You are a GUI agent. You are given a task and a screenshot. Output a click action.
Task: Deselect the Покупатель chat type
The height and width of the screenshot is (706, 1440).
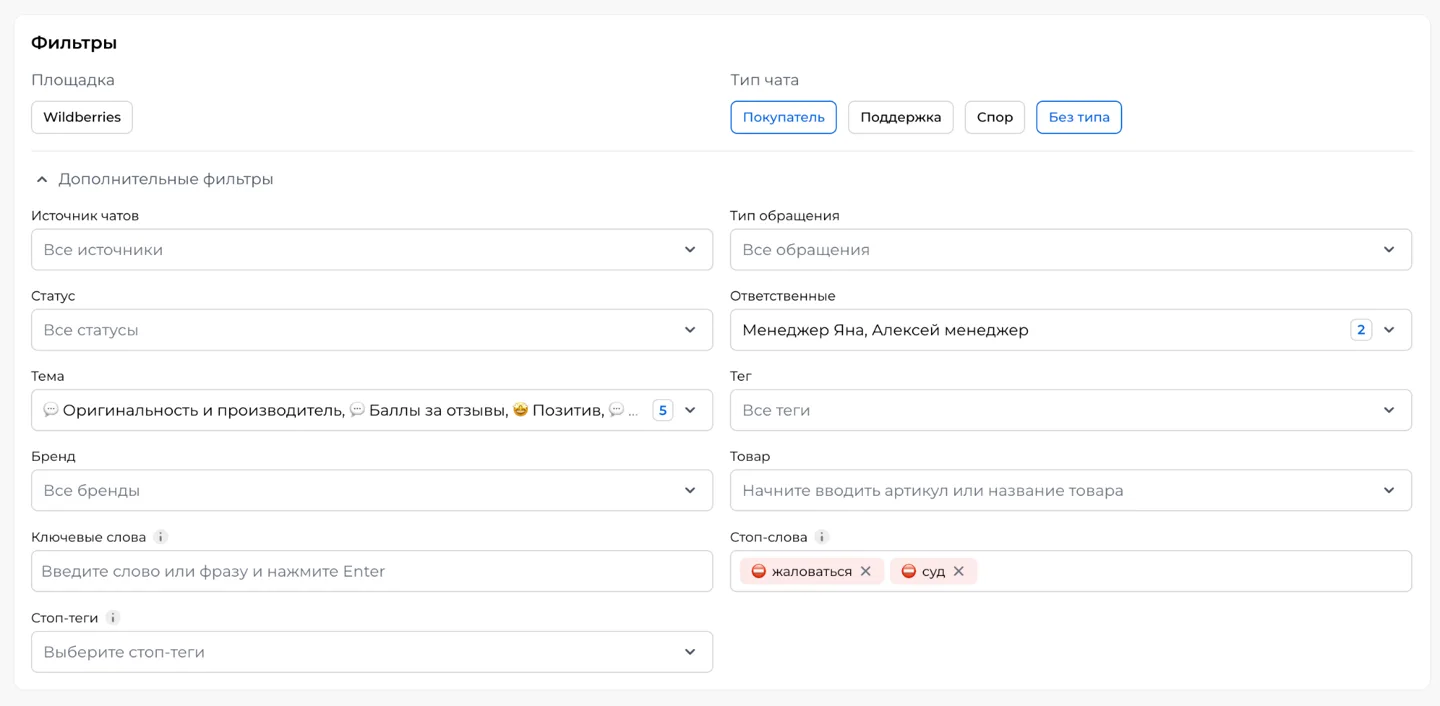point(784,117)
